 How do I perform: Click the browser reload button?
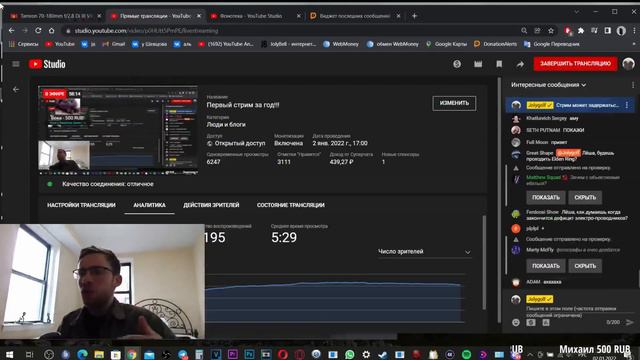click(x=38, y=31)
